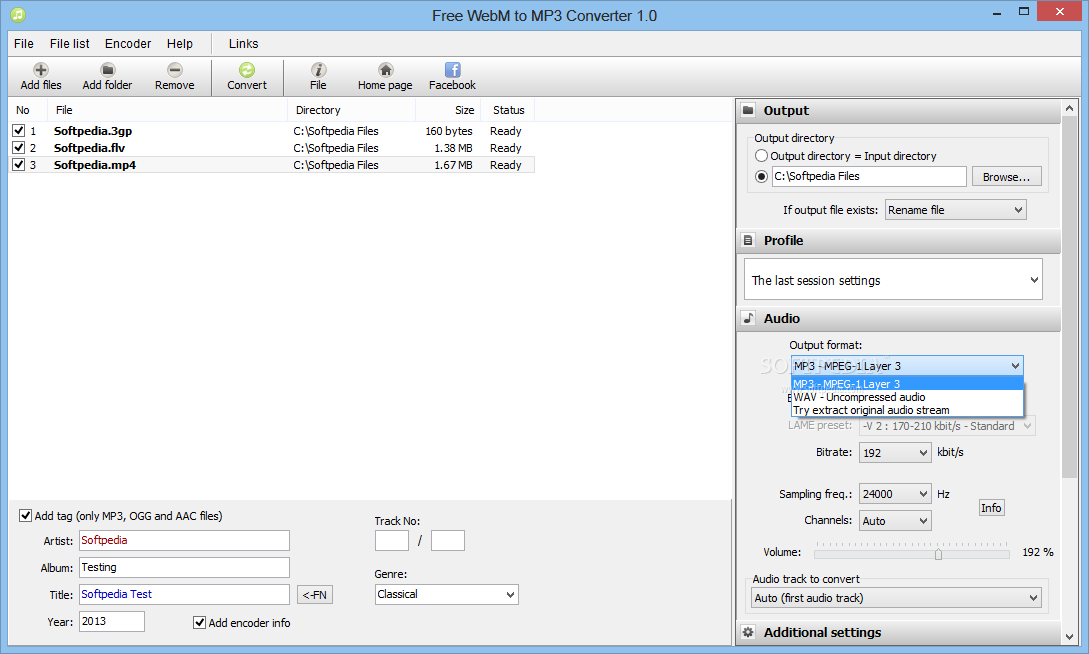Image resolution: width=1089 pixels, height=654 pixels.
Task: Open the Sampling freq. 24000 dropdown
Action: tap(895, 494)
